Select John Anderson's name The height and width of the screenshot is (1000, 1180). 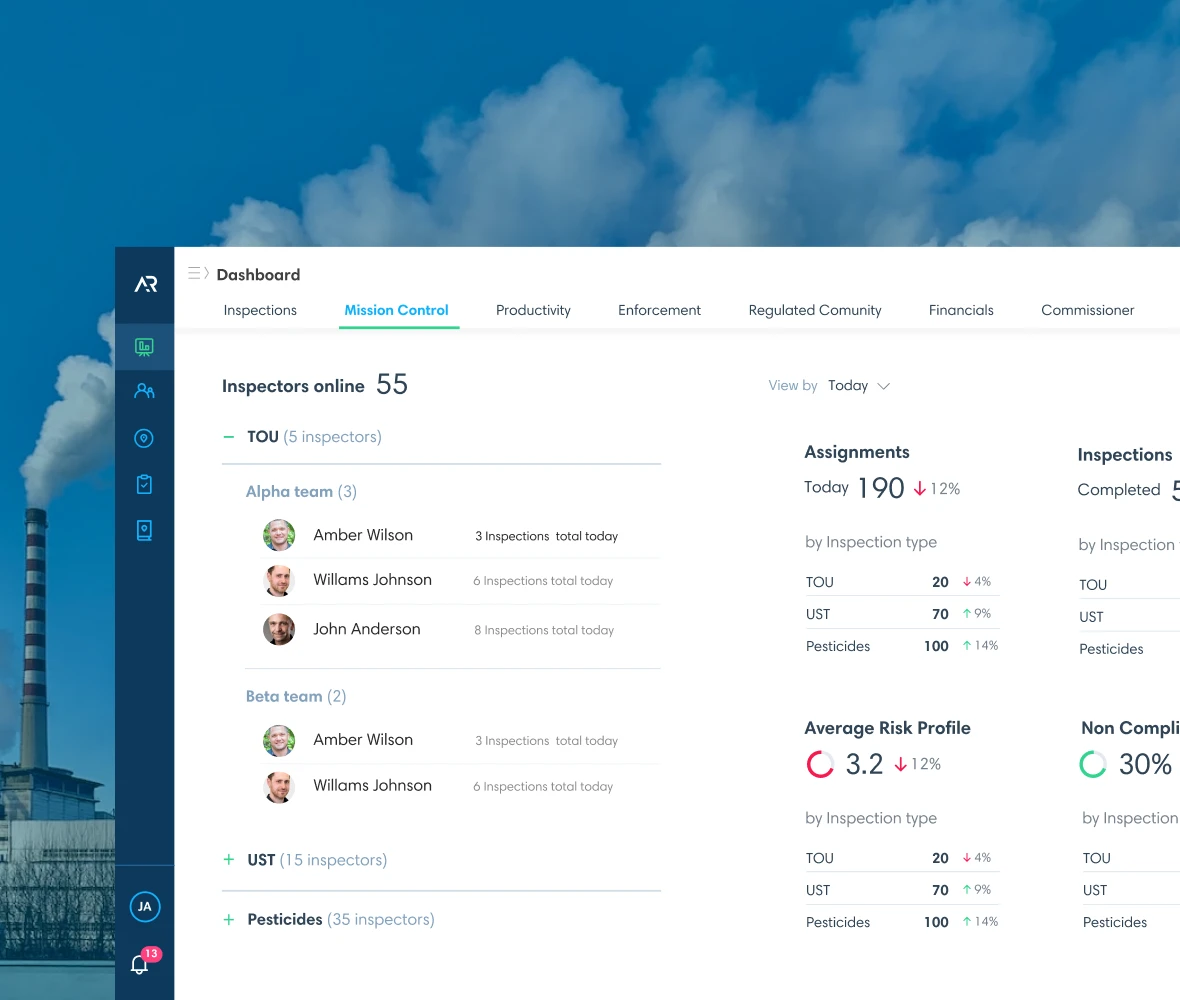pos(366,629)
